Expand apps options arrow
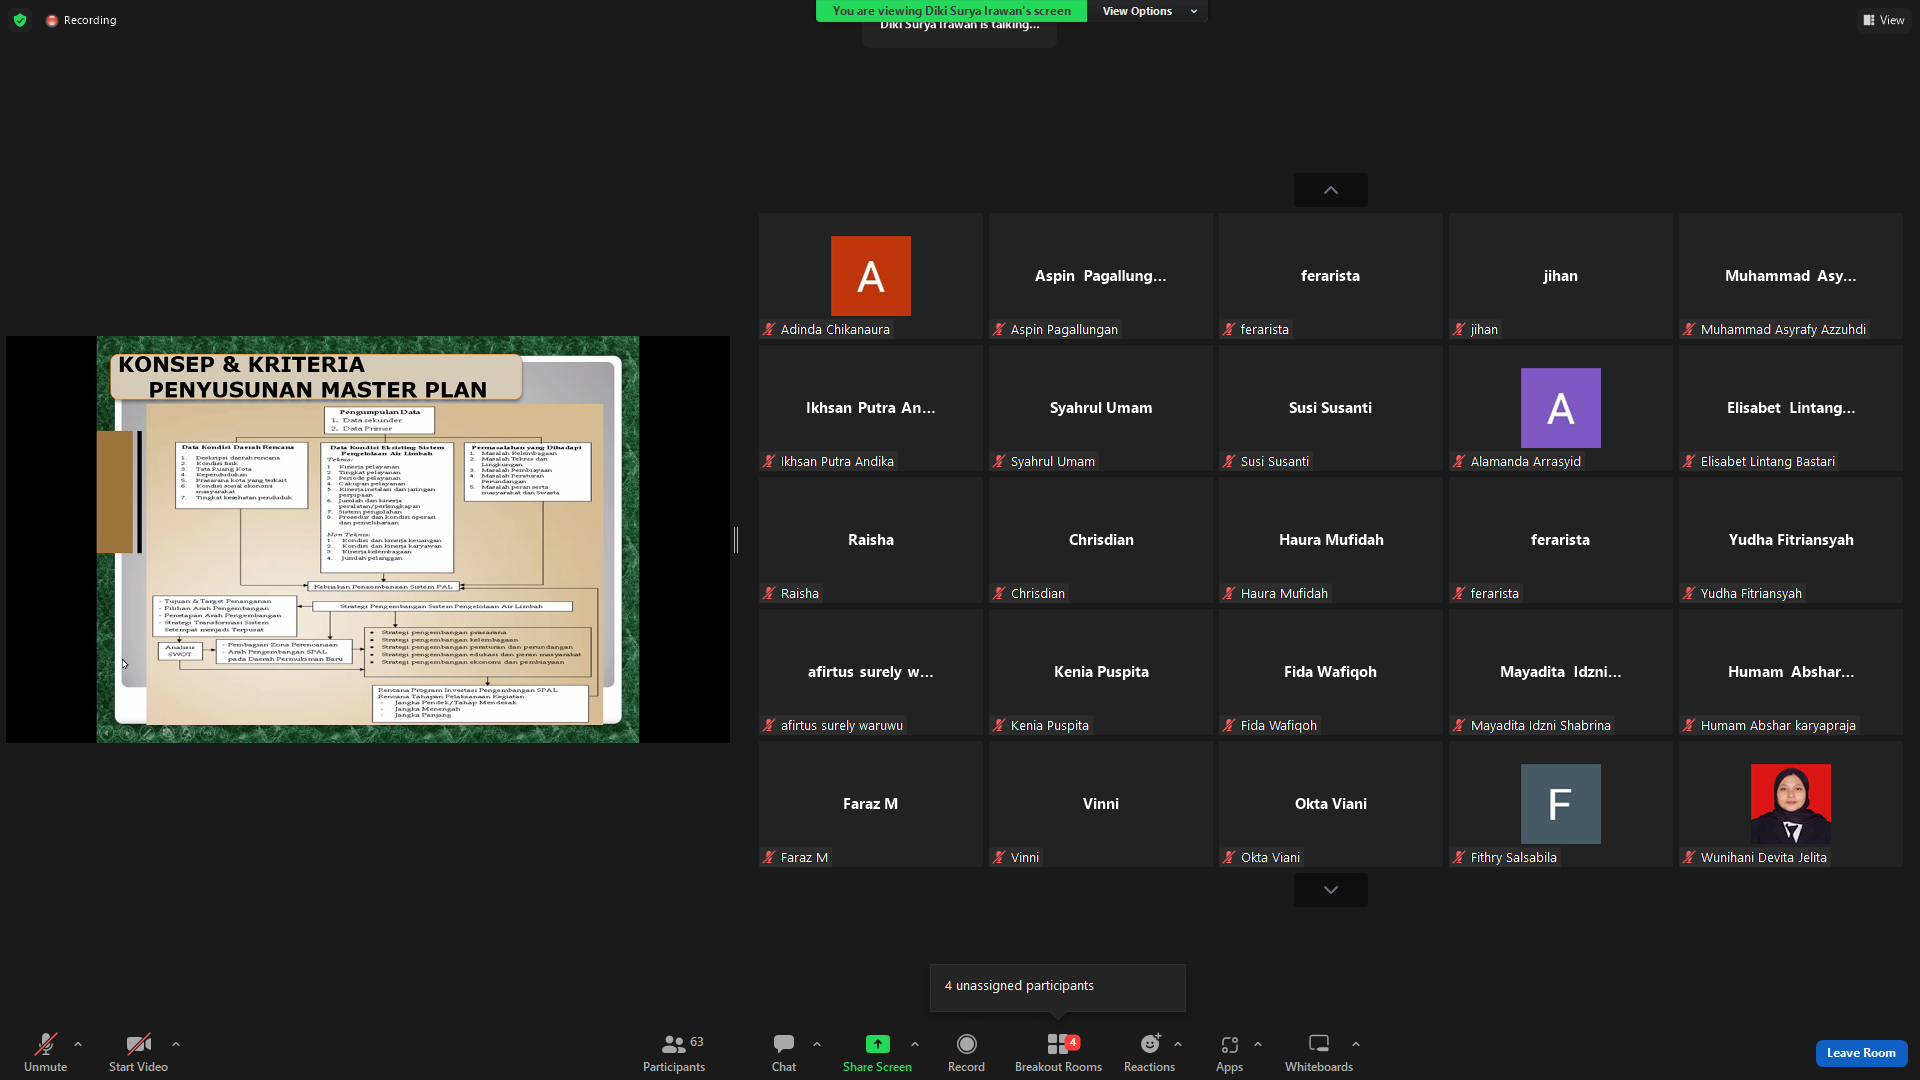This screenshot has height=1080, width=1920. 1258,1044
